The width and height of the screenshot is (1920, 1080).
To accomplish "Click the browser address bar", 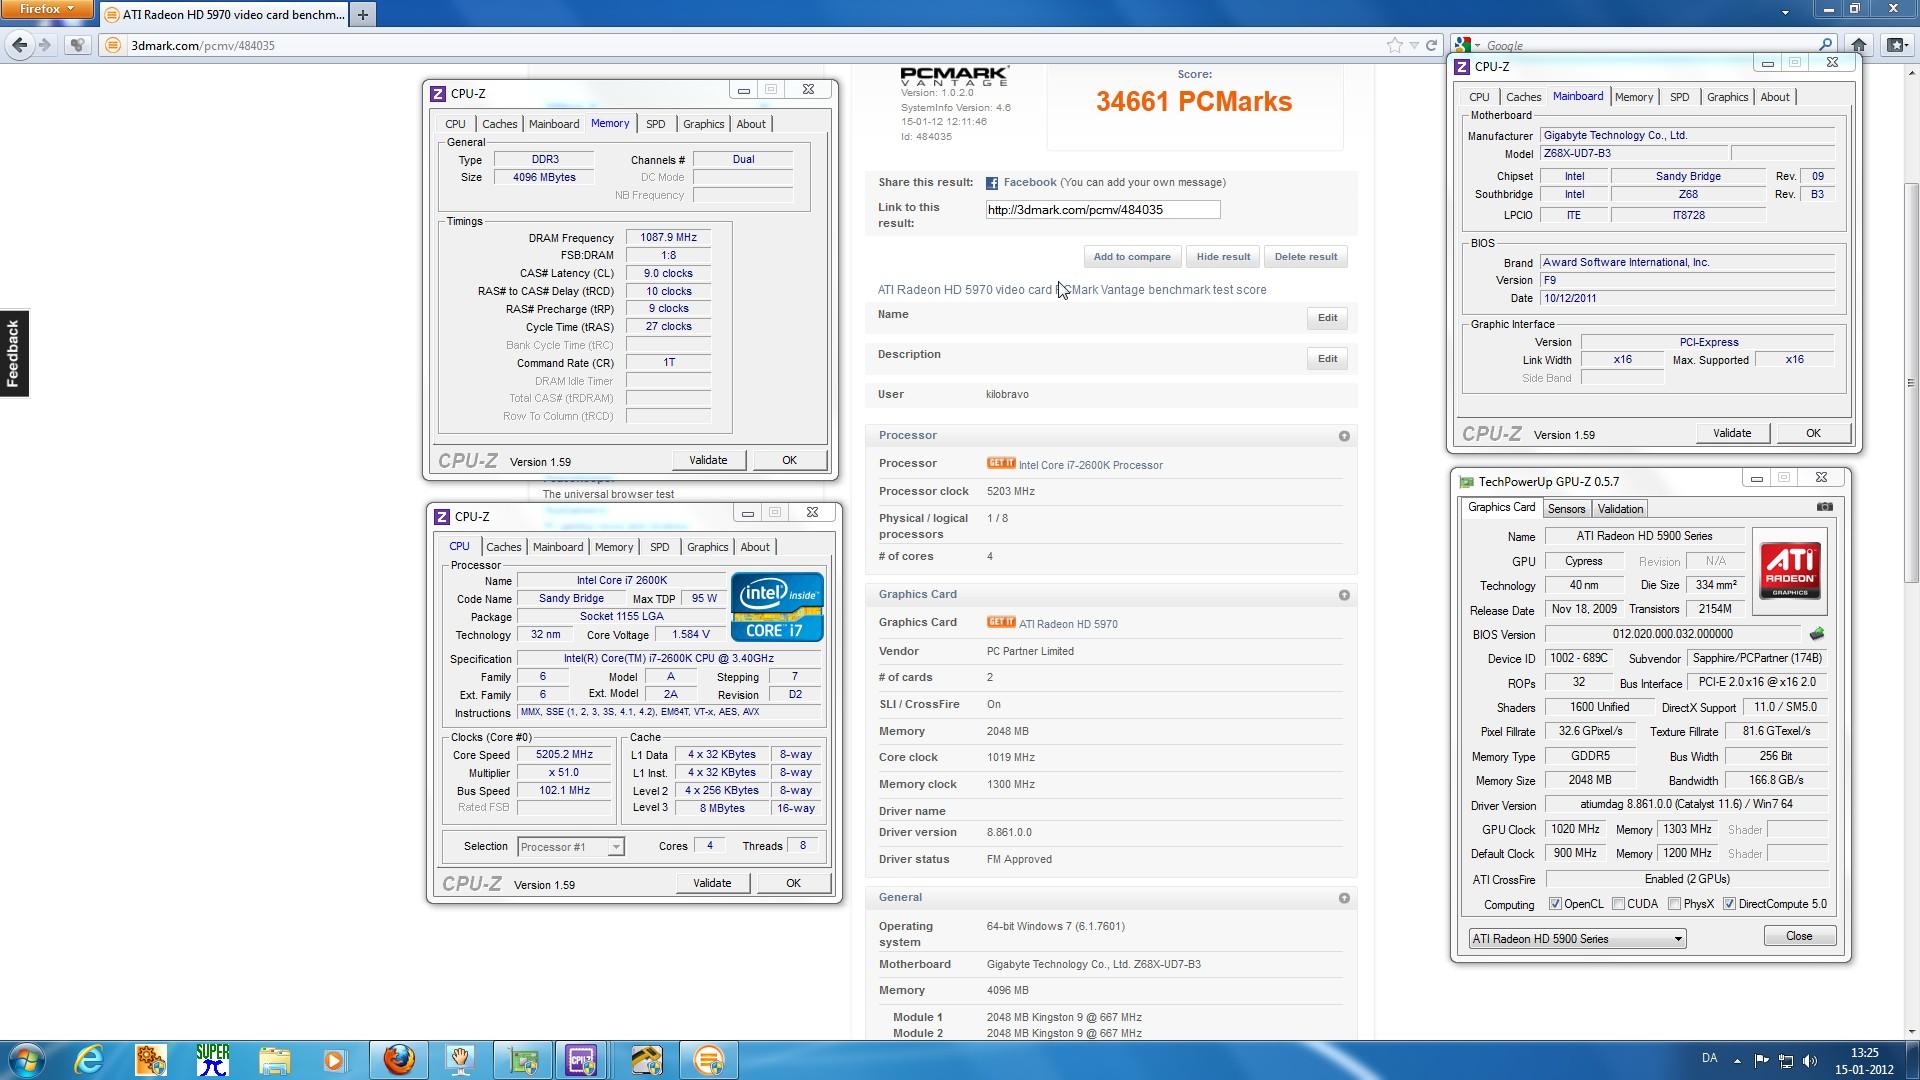I will [x=750, y=45].
